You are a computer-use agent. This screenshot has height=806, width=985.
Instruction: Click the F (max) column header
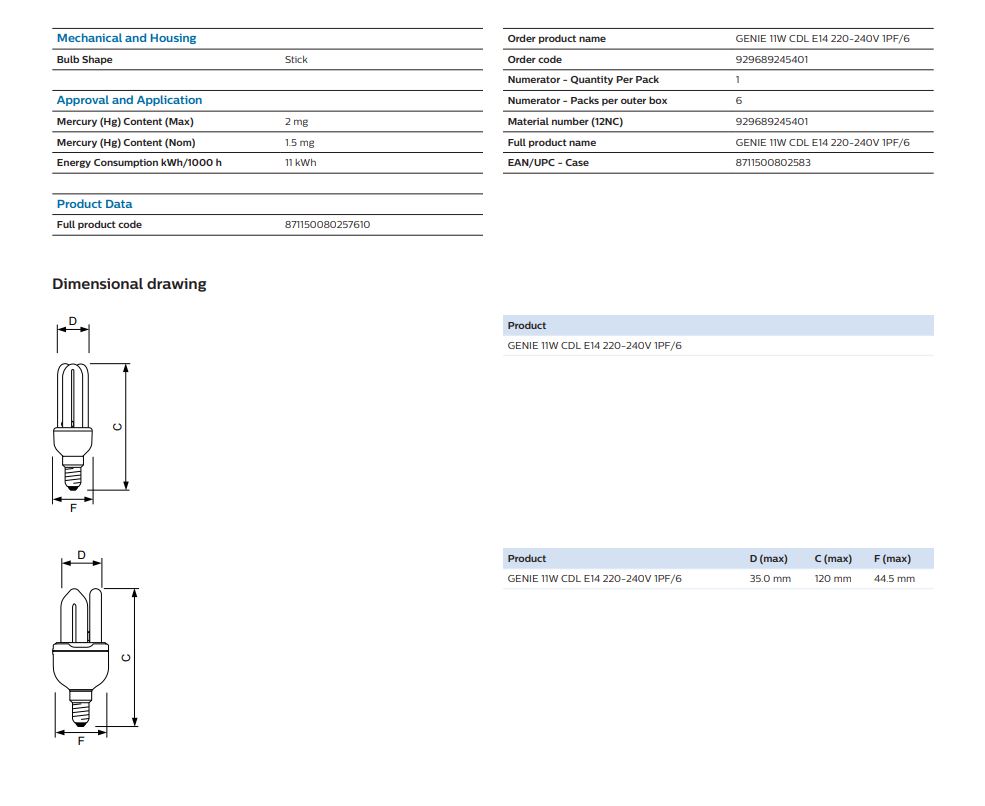[892, 558]
